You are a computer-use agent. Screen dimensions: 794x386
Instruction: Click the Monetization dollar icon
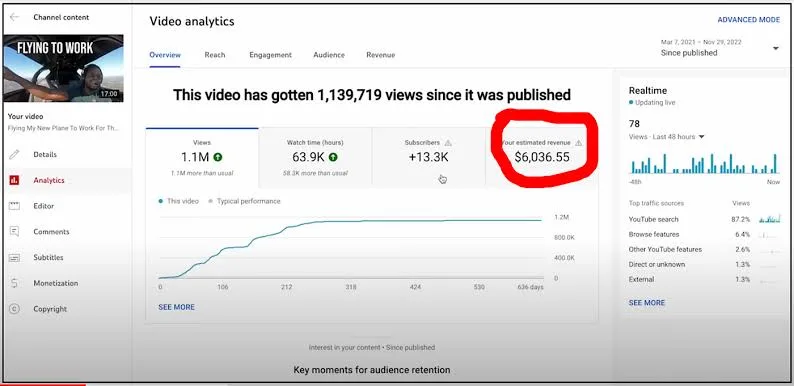(x=14, y=283)
